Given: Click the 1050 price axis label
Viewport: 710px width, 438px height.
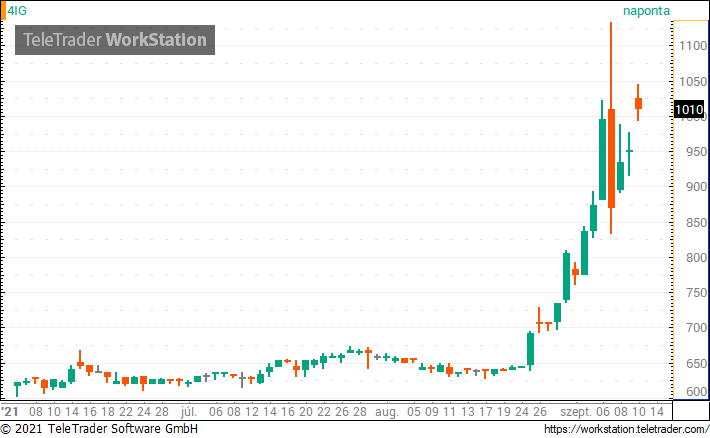Looking at the screenshot, I should tap(693, 82).
